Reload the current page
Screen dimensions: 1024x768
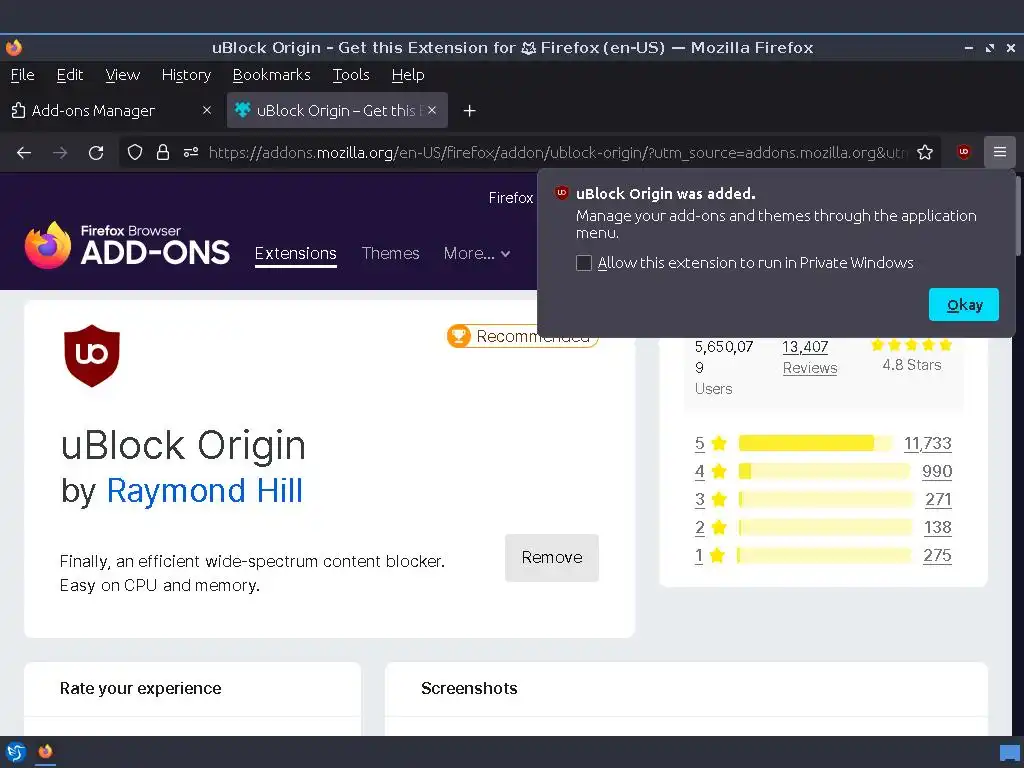point(96,153)
